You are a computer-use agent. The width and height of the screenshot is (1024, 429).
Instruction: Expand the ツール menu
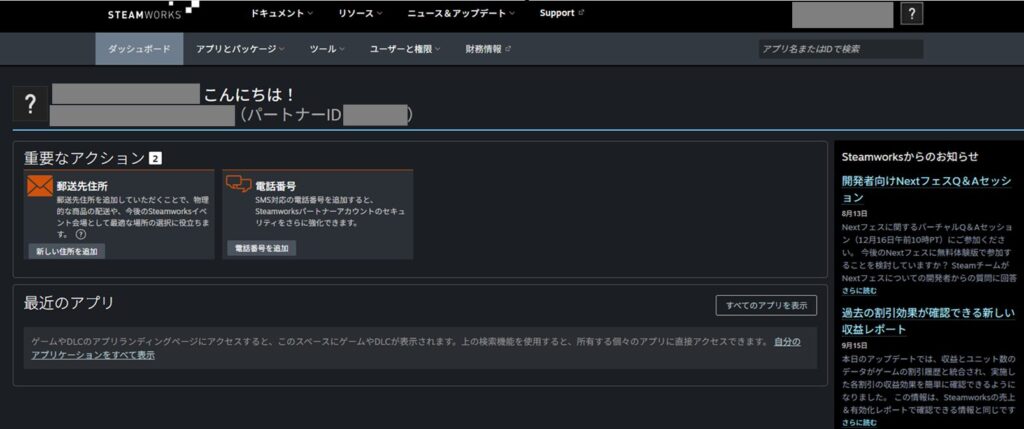327,49
